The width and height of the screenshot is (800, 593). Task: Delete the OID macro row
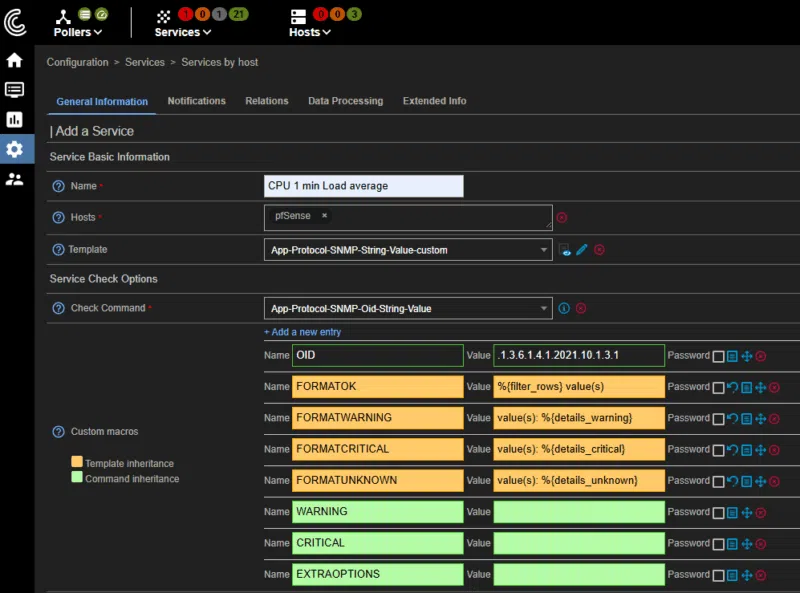[x=761, y=356]
